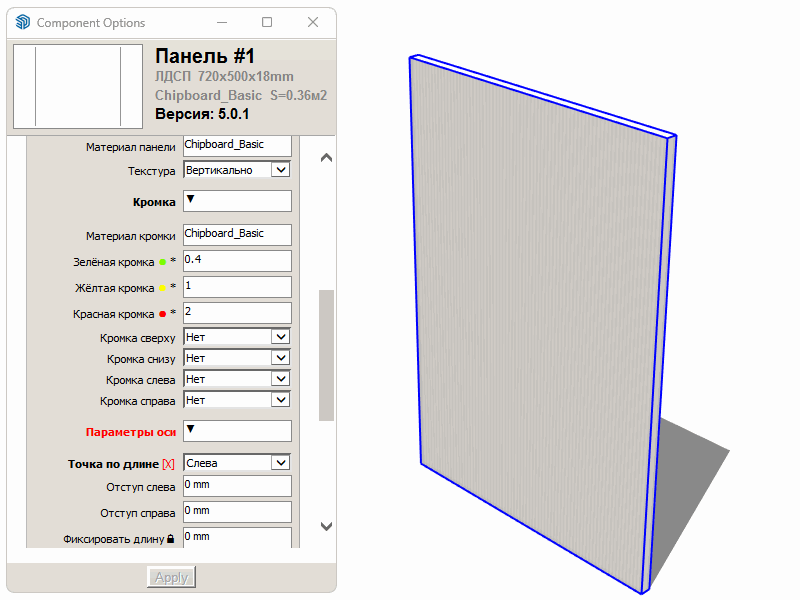Click the Материал панели input field
This screenshot has height=600, width=800.
(237, 145)
